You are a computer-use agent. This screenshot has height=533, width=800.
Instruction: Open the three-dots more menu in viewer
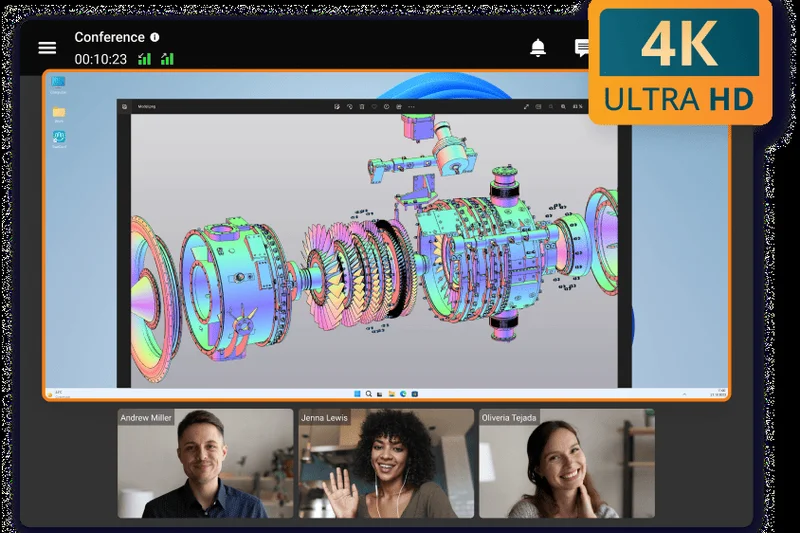[x=411, y=106]
